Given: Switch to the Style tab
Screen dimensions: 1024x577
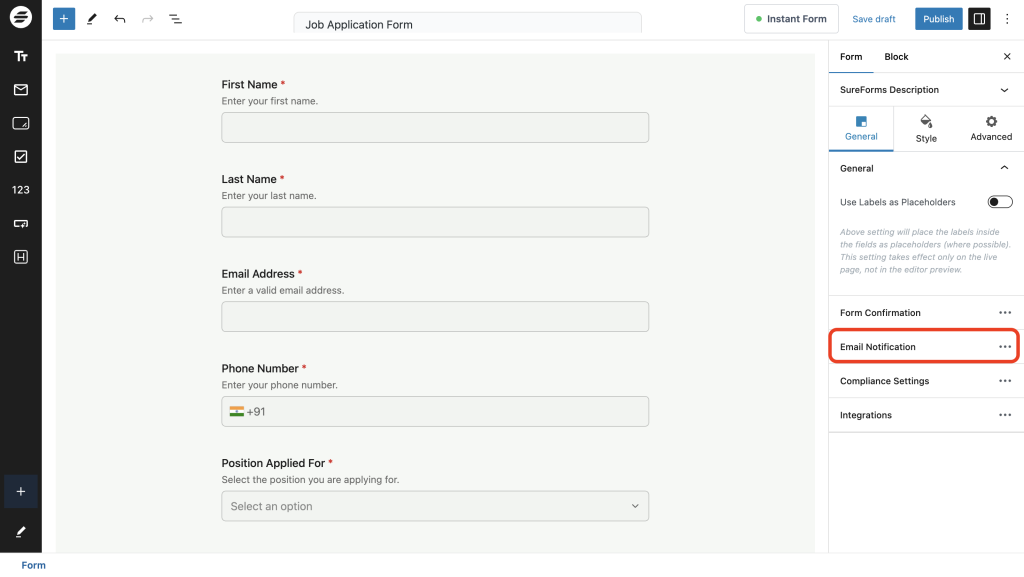Looking at the screenshot, I should coord(925,129).
